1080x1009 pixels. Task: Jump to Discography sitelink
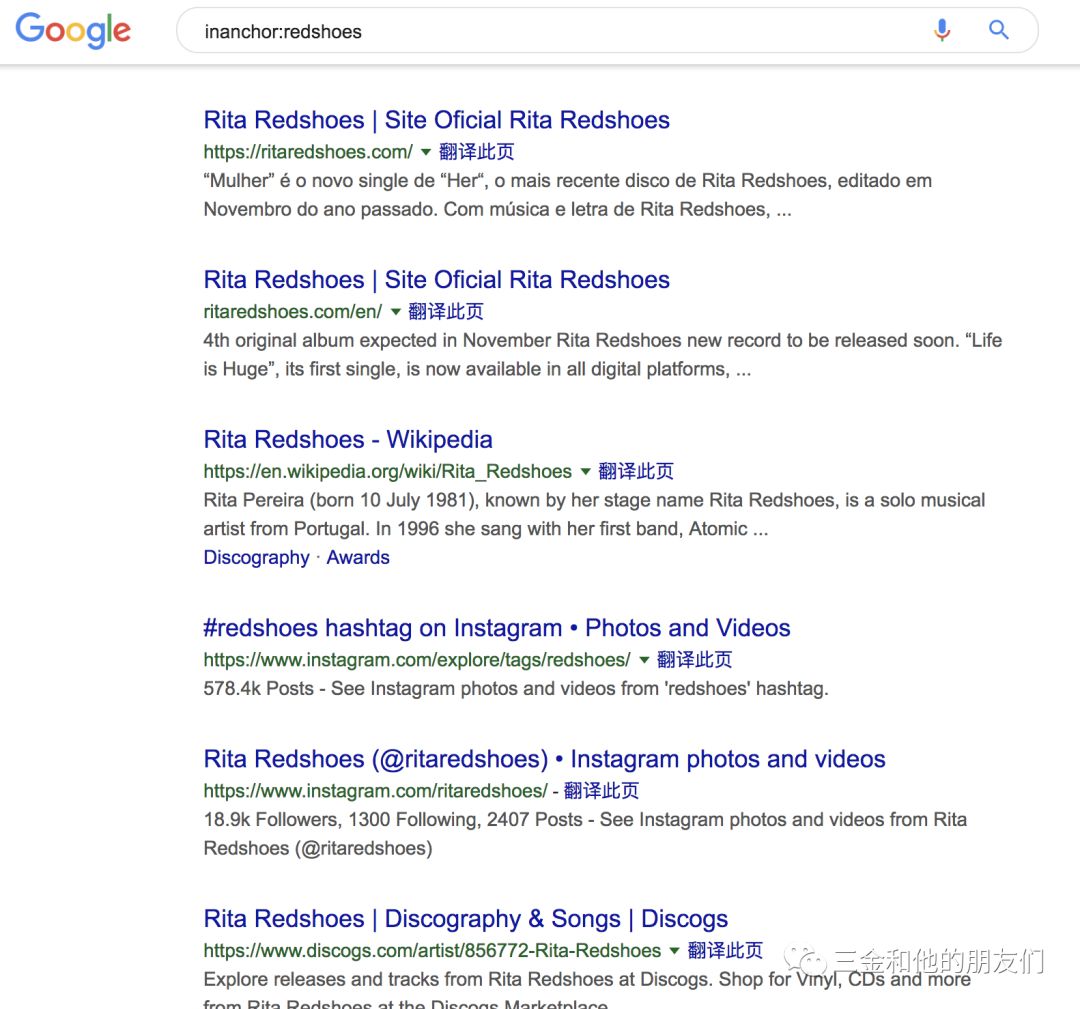[x=256, y=557]
